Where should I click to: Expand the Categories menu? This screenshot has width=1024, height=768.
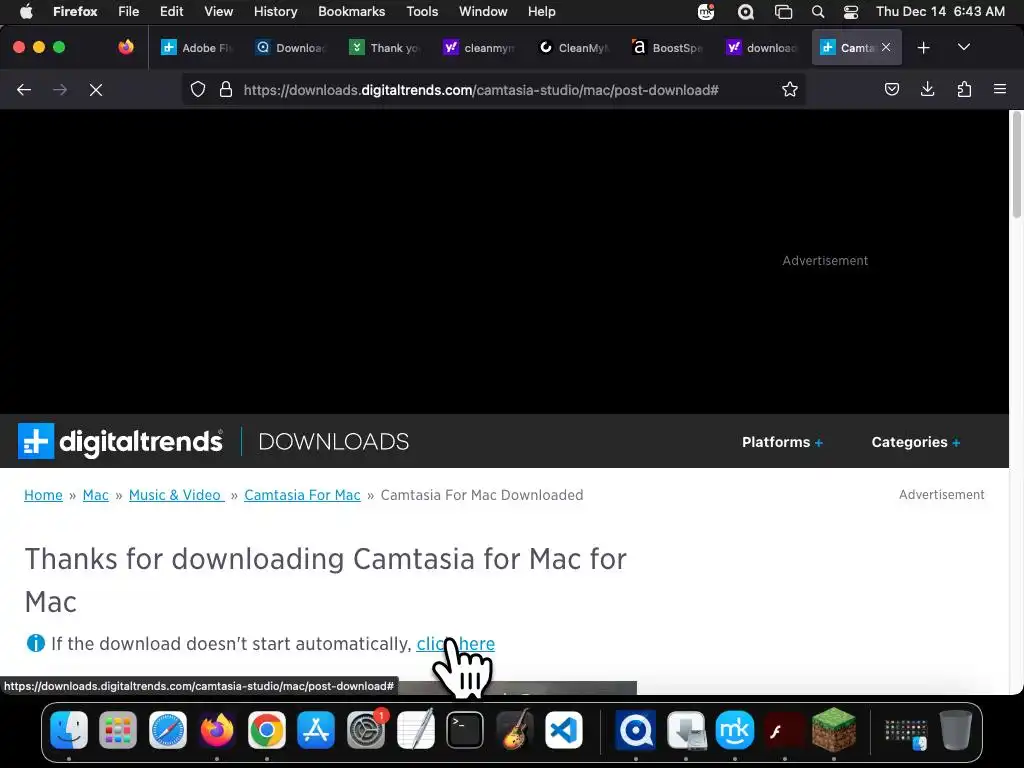916,442
